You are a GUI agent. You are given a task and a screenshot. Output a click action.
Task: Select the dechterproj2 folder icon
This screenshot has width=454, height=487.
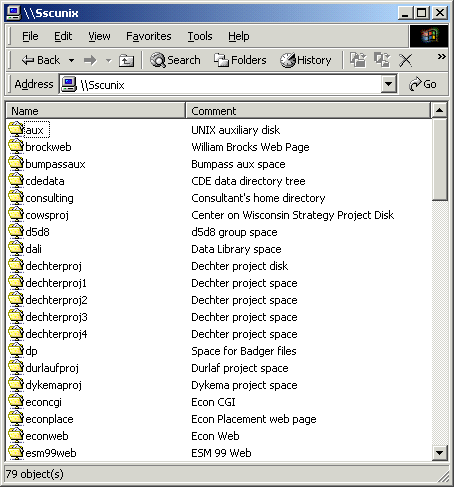click(16, 299)
